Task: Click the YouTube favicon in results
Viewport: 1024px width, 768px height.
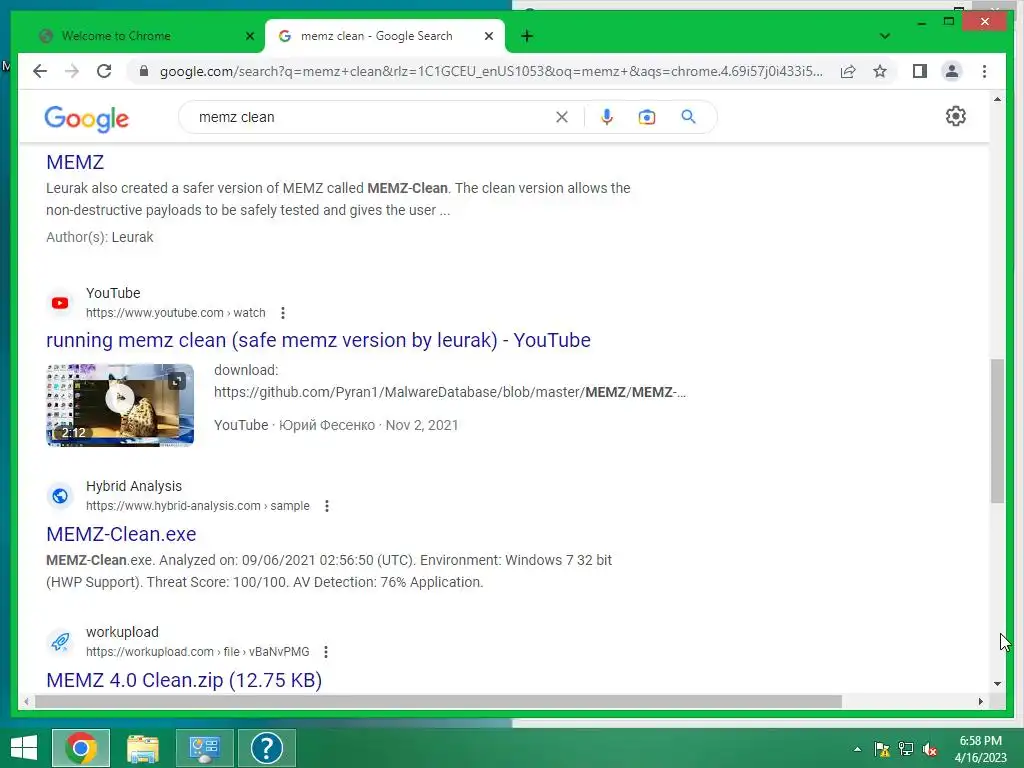Action: pos(60,303)
